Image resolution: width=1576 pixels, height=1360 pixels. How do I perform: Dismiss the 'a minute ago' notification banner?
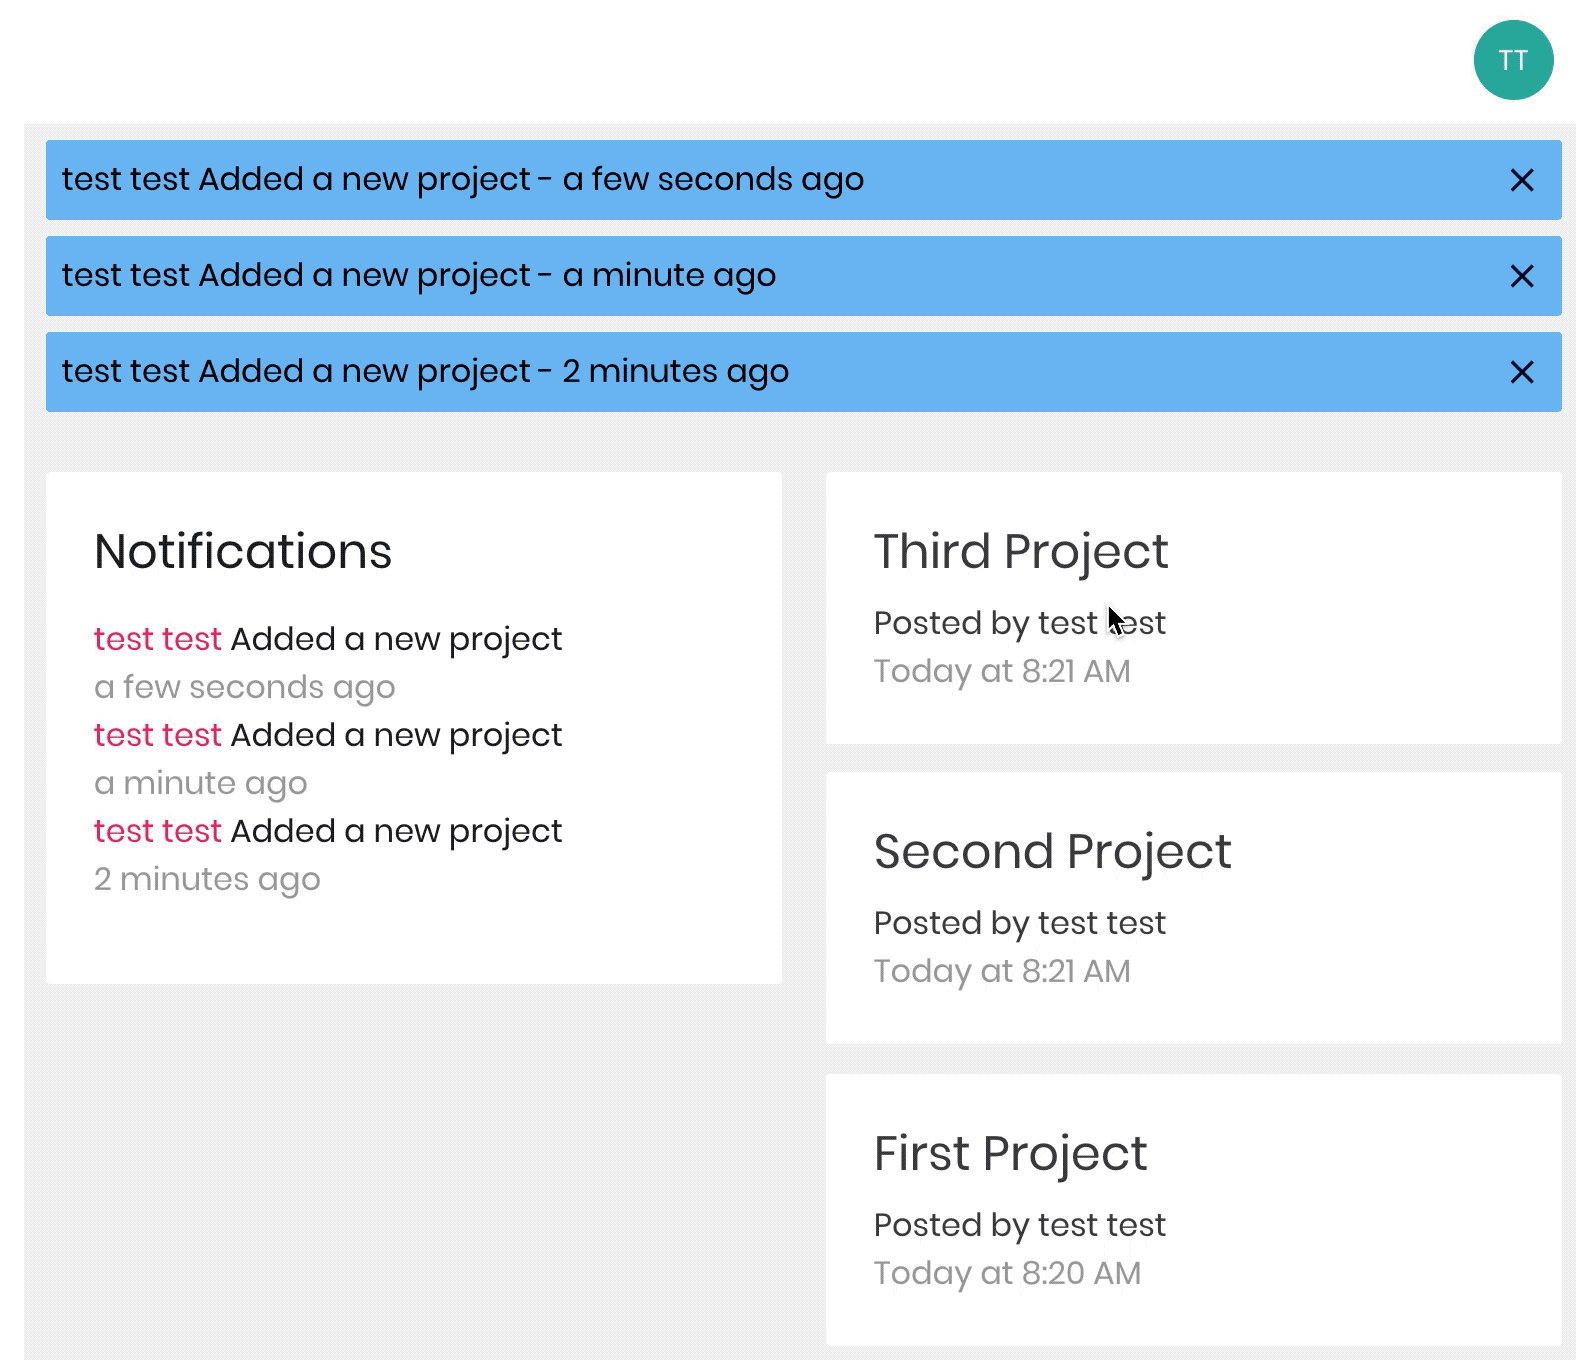[1521, 276]
